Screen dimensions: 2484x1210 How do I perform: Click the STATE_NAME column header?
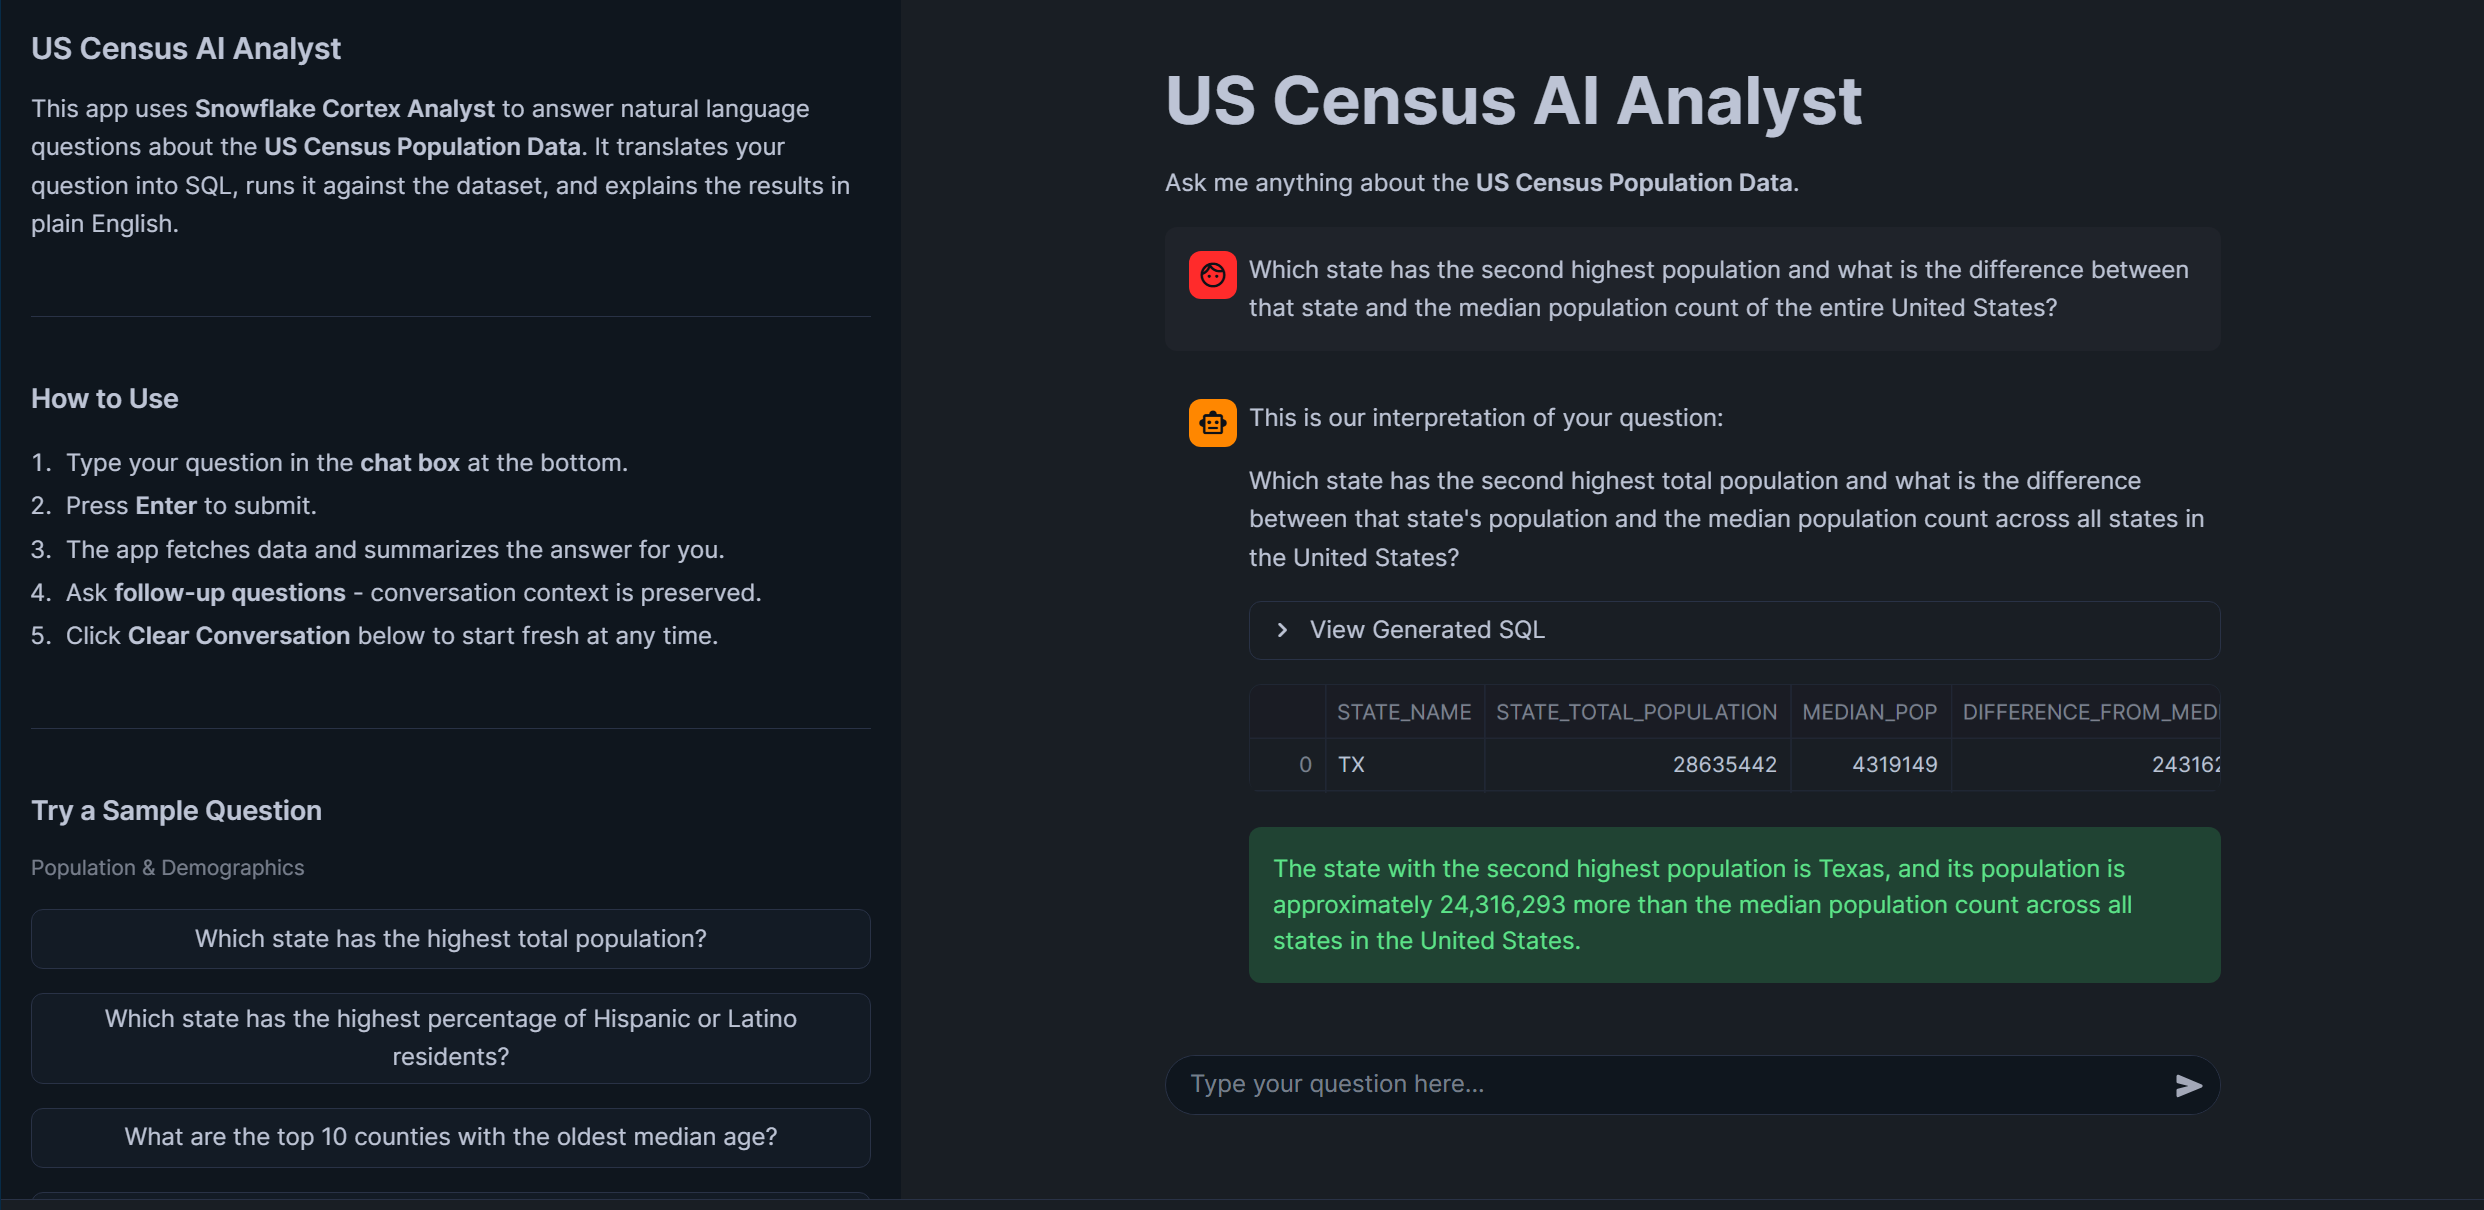1403,711
